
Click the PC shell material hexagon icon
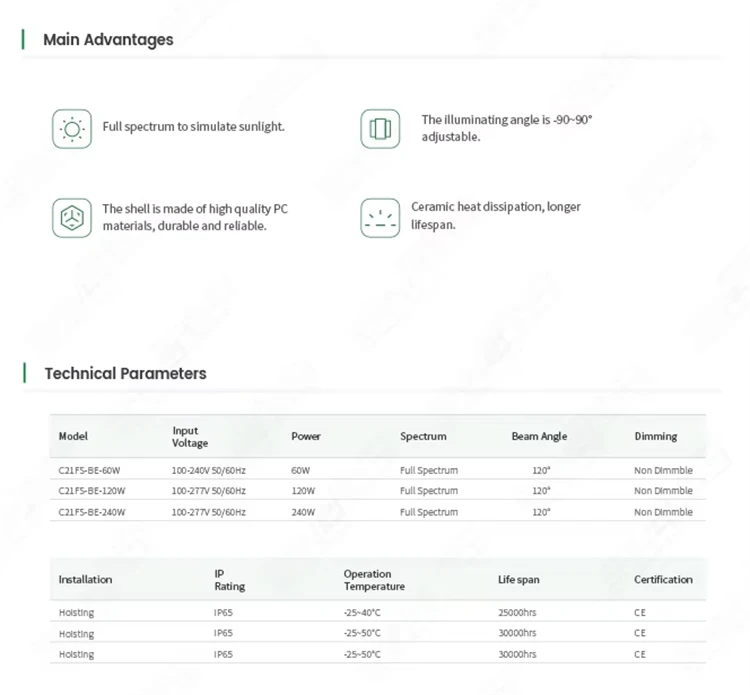(72, 218)
